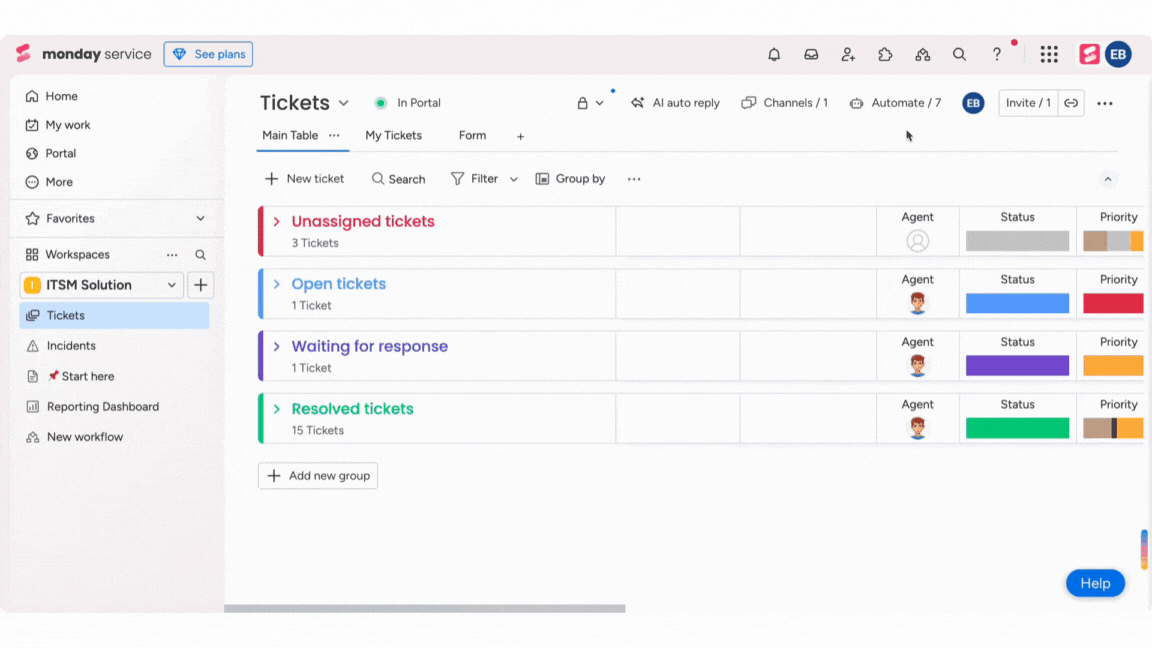
Task: Expand the Unassigned tickets group
Action: click(x=277, y=221)
